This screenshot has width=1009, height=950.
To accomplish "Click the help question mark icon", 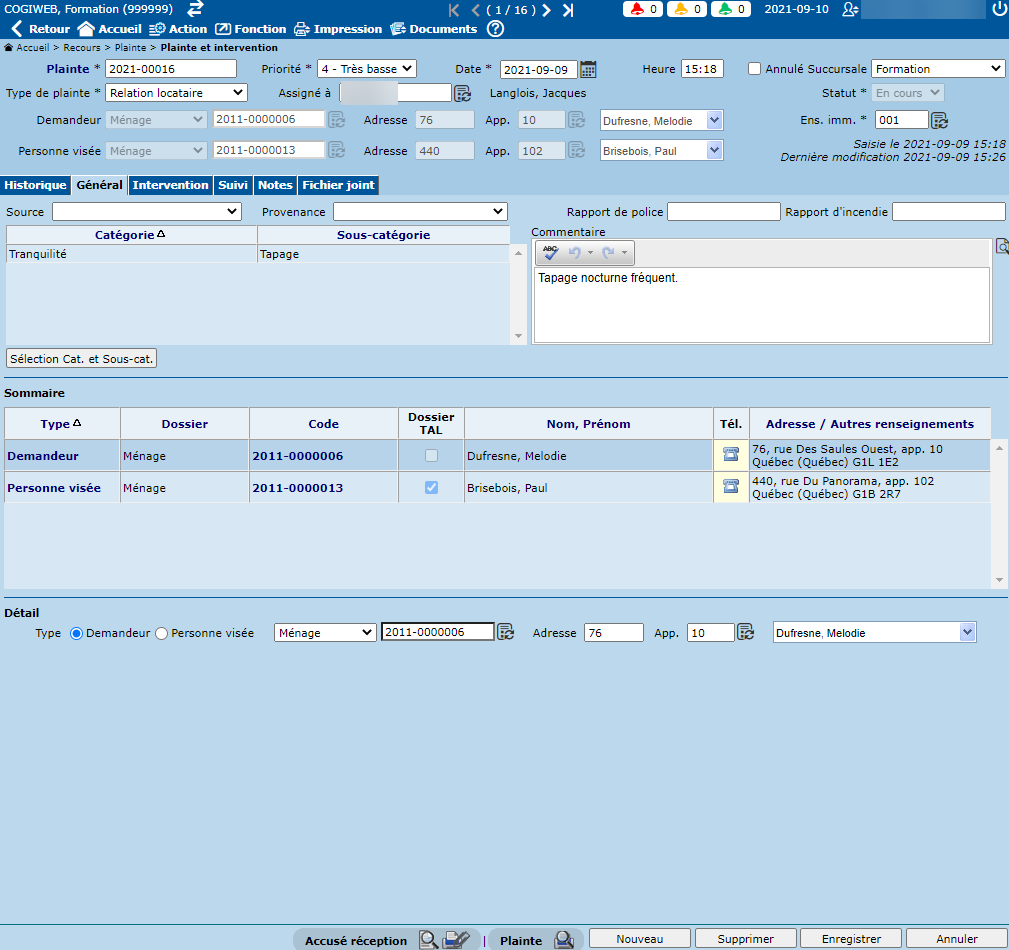I will [x=495, y=29].
